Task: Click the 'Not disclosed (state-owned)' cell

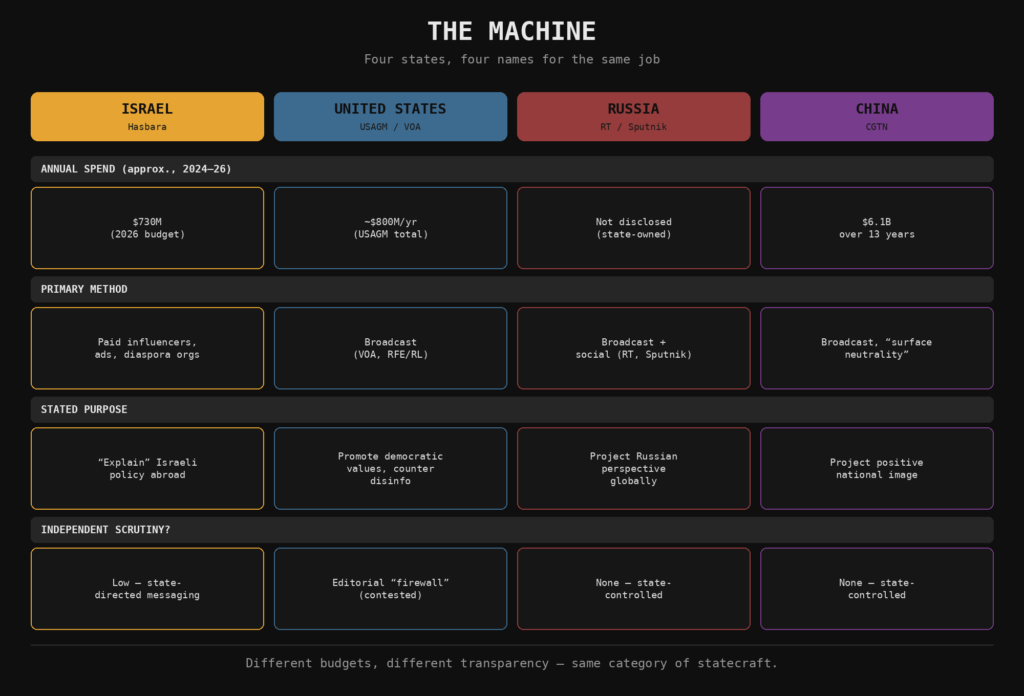Action: click(x=633, y=228)
